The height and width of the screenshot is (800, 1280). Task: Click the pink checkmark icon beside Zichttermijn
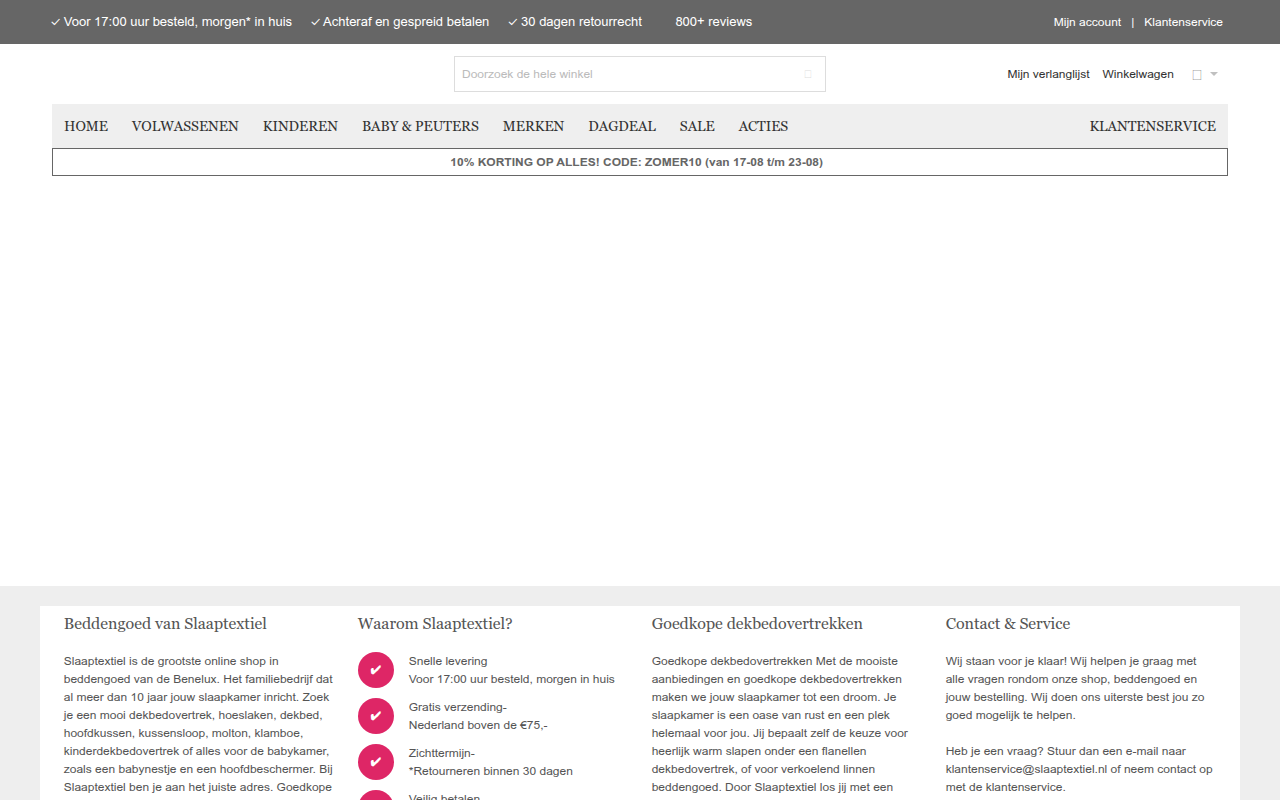point(376,762)
